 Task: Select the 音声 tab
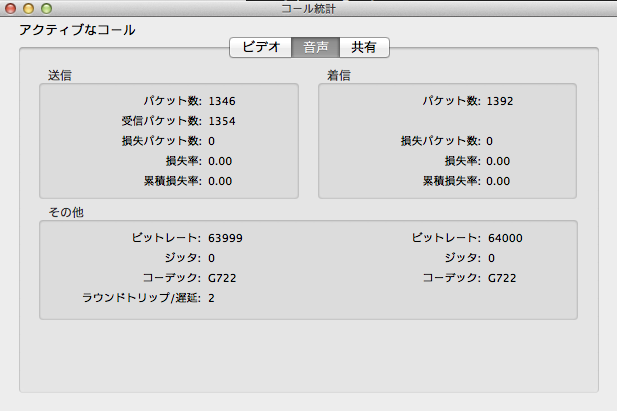pos(315,48)
